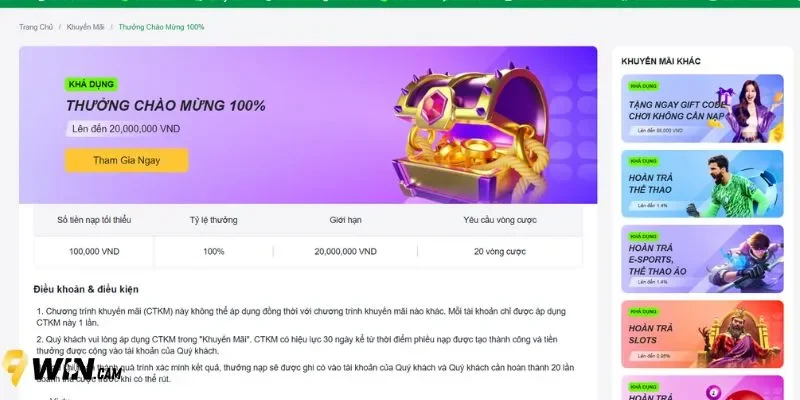Click the 100,000 VND minimum deposit cell

(x=94, y=252)
